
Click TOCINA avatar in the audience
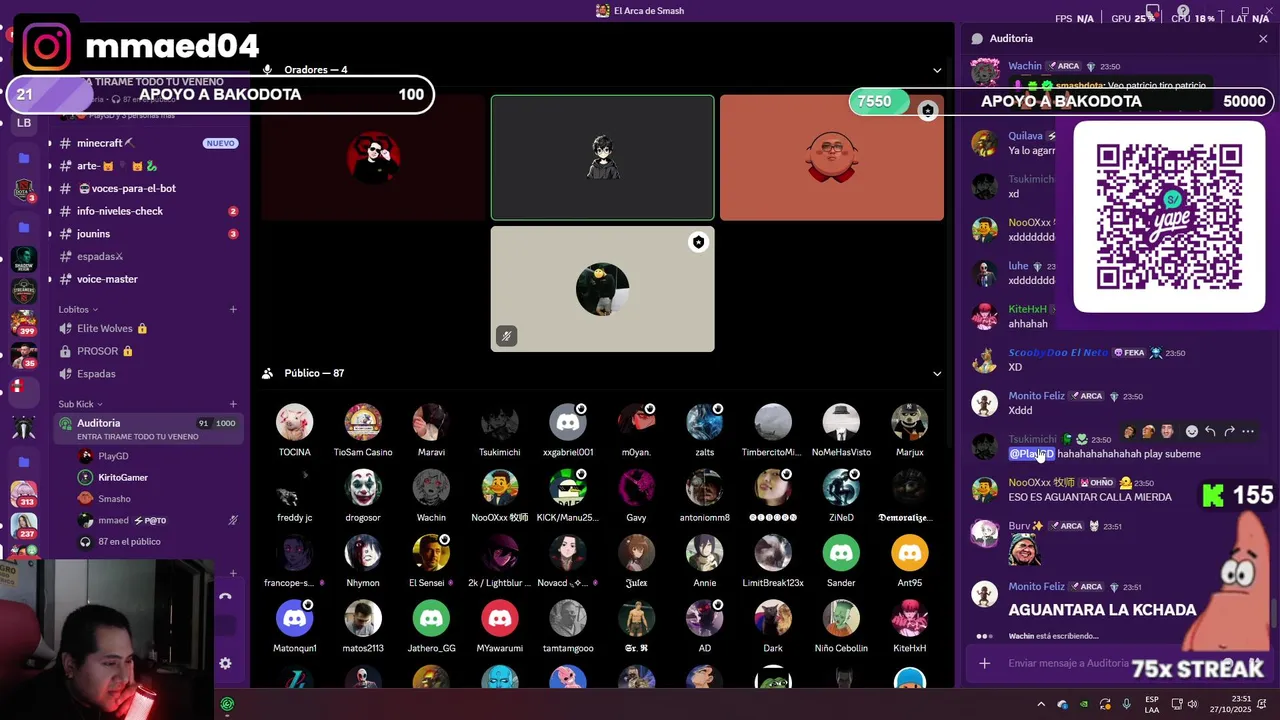[x=295, y=422]
